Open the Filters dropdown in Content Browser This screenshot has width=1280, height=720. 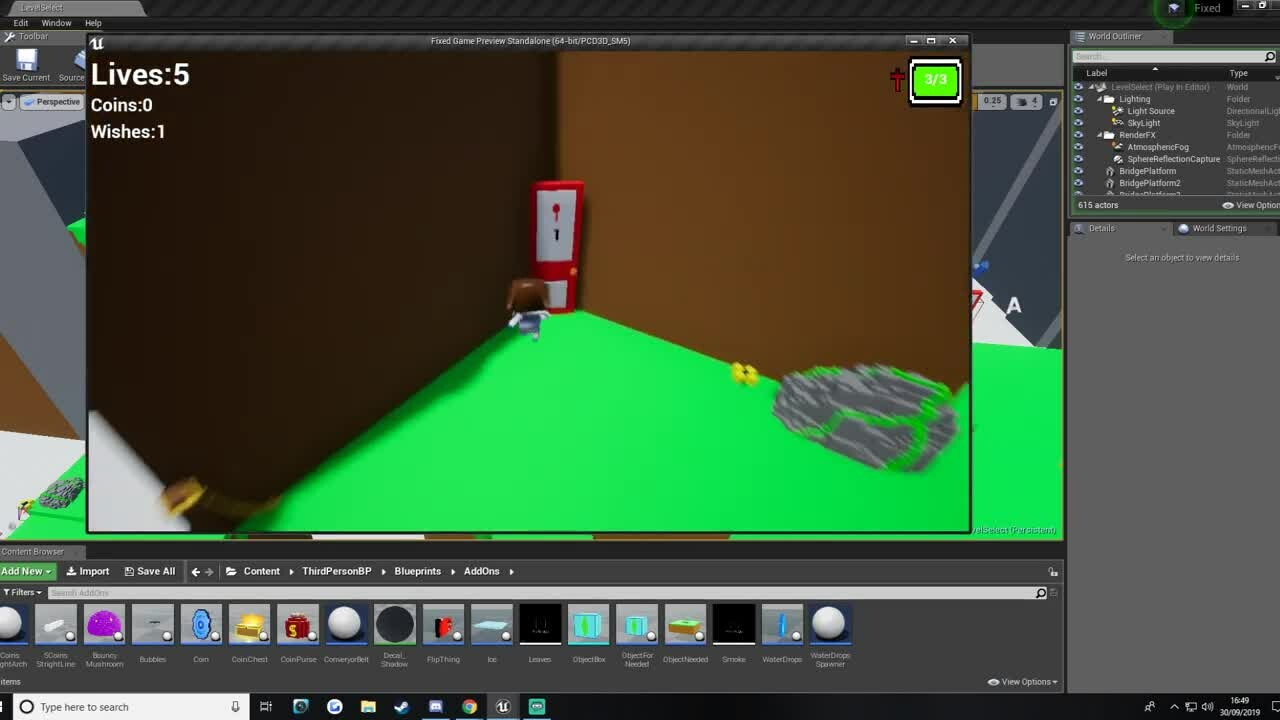click(20, 593)
